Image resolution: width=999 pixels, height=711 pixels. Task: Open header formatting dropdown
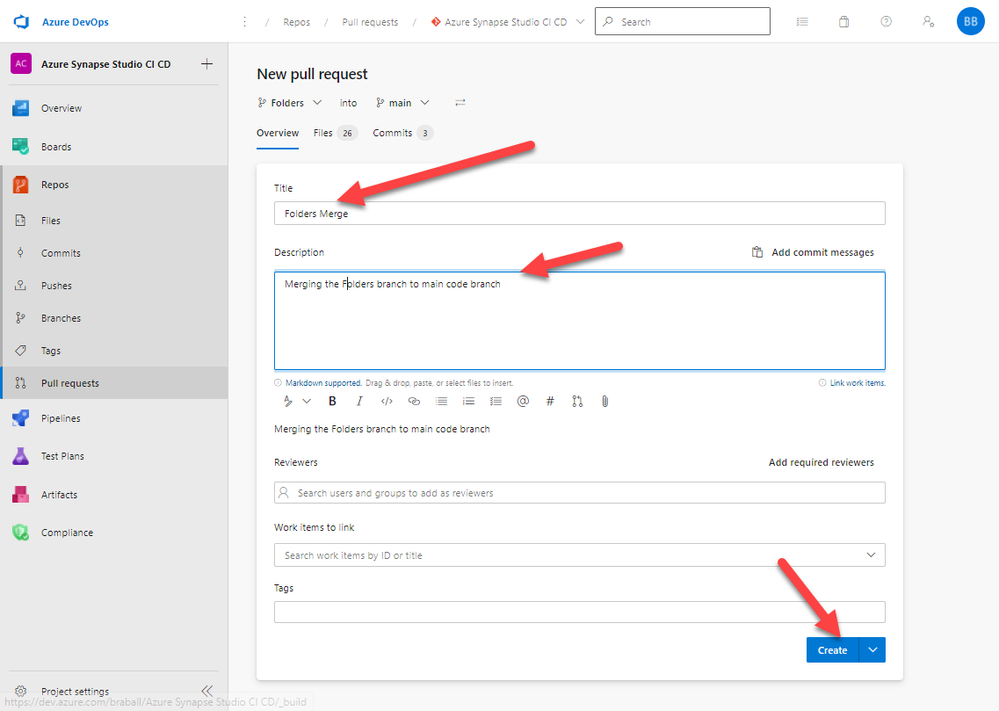click(x=296, y=401)
